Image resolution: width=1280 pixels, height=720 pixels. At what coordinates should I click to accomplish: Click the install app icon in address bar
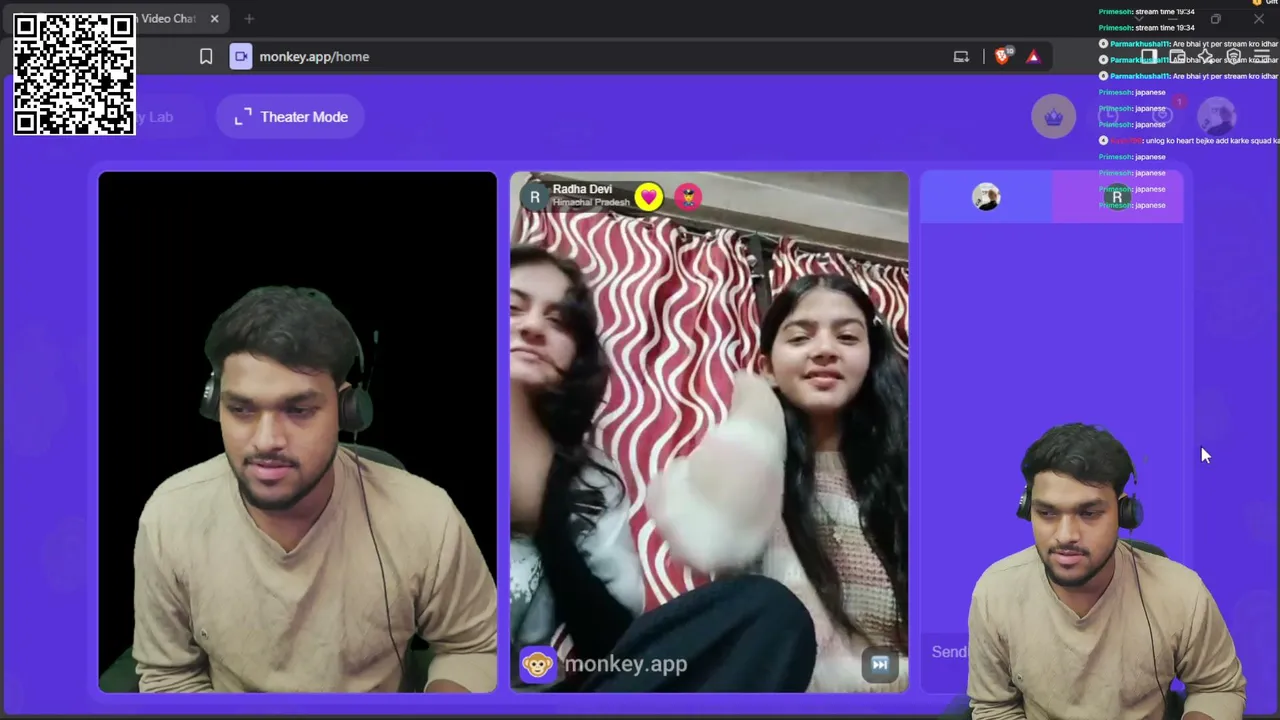pyautogui.click(x=961, y=57)
